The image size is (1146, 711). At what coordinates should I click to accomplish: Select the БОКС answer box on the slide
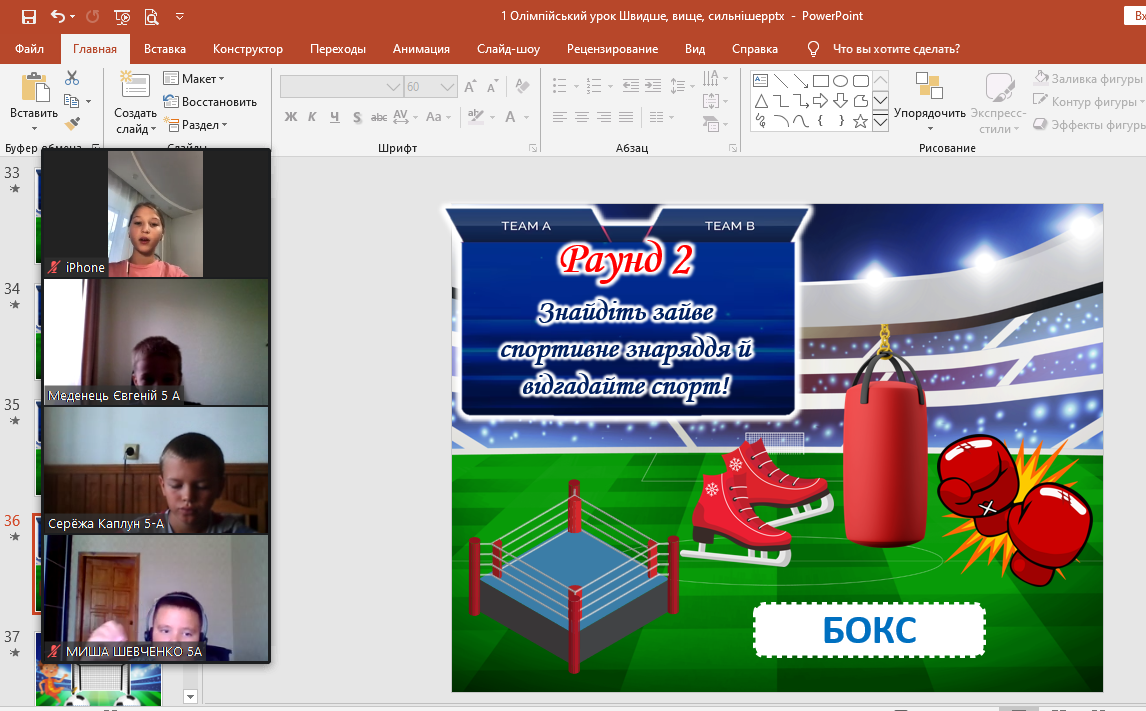869,630
